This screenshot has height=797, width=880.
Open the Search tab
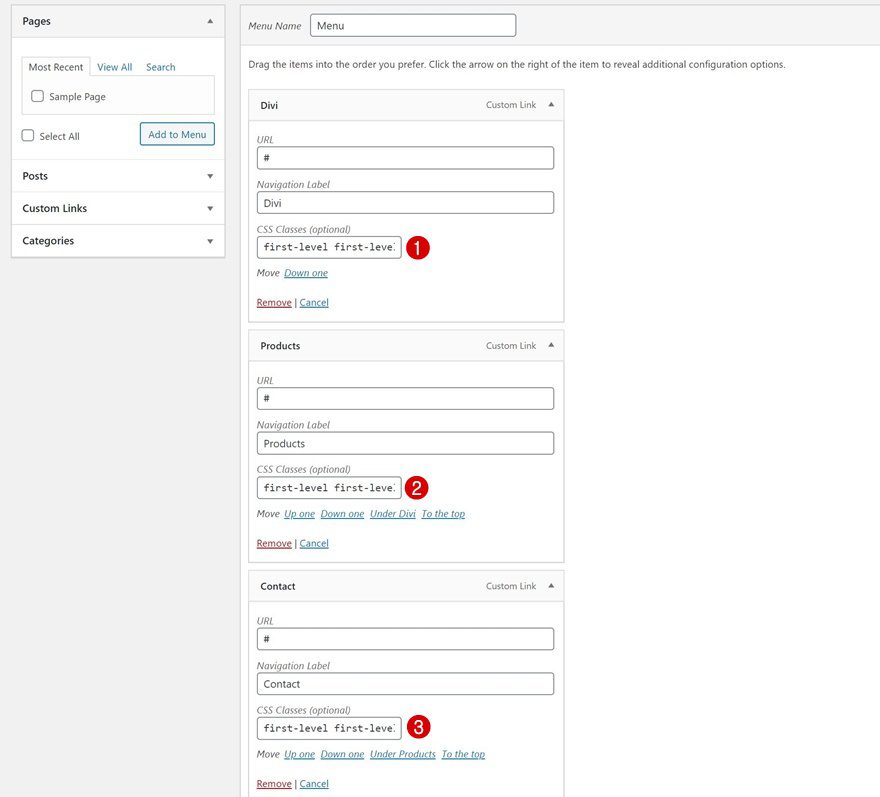[x=159, y=66]
